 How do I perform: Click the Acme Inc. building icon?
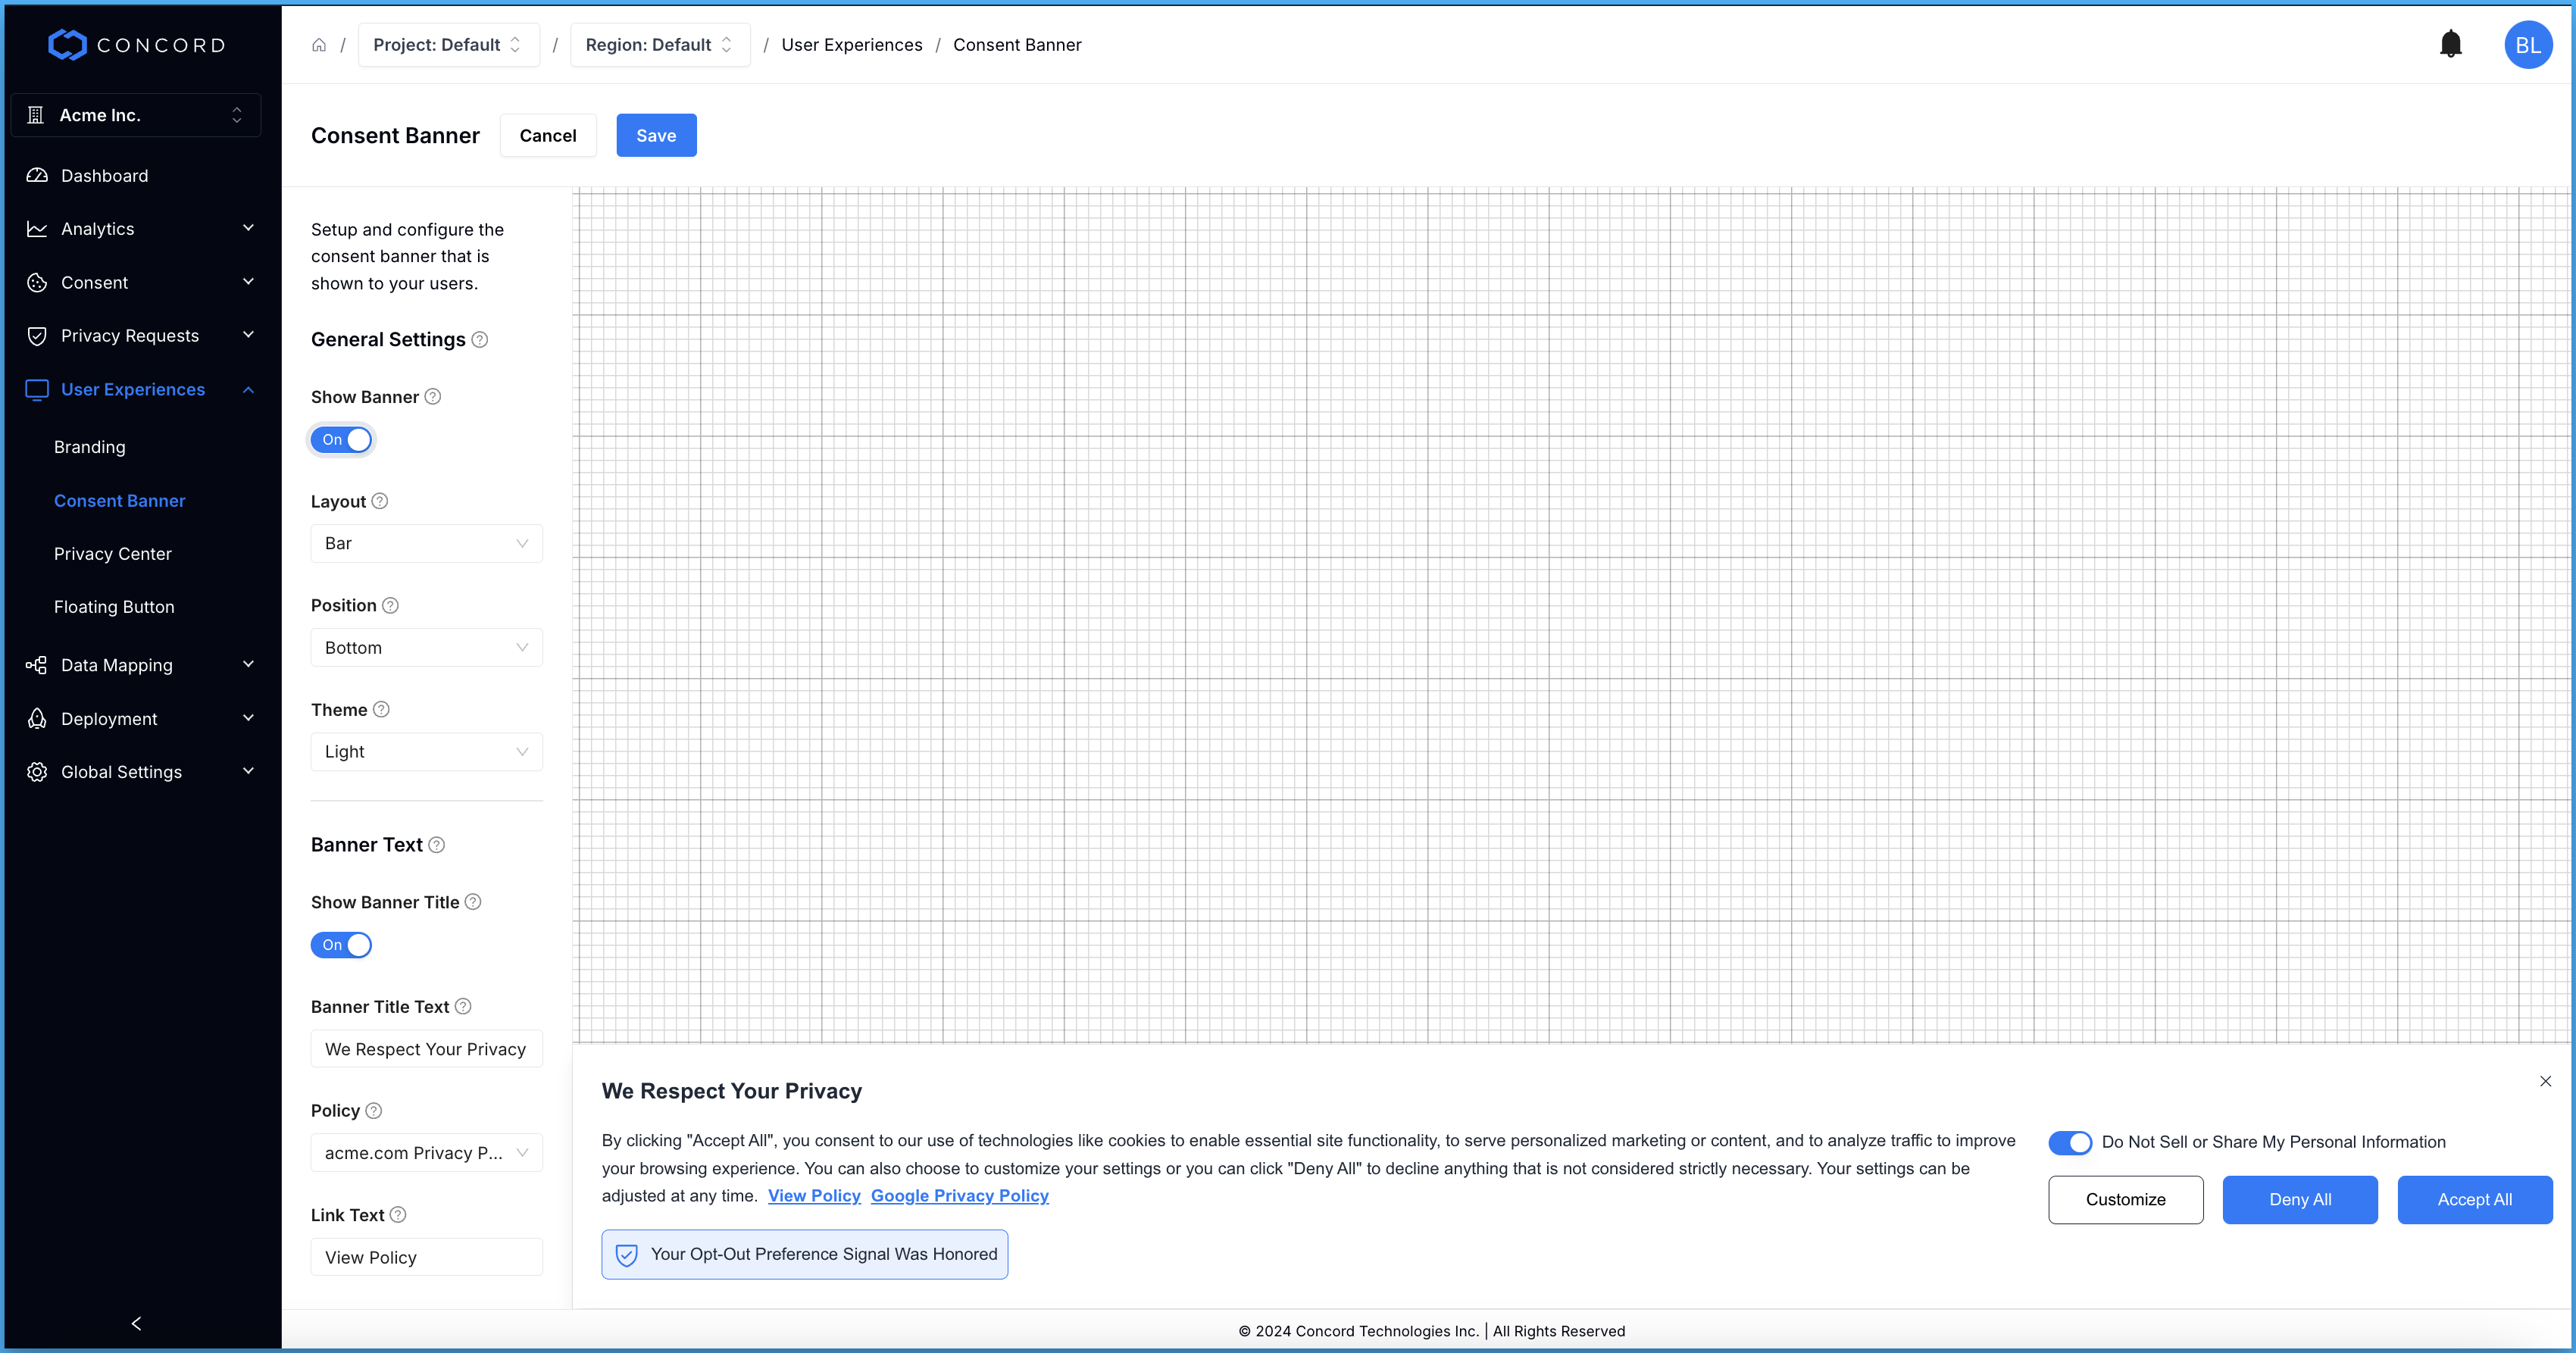click(36, 115)
